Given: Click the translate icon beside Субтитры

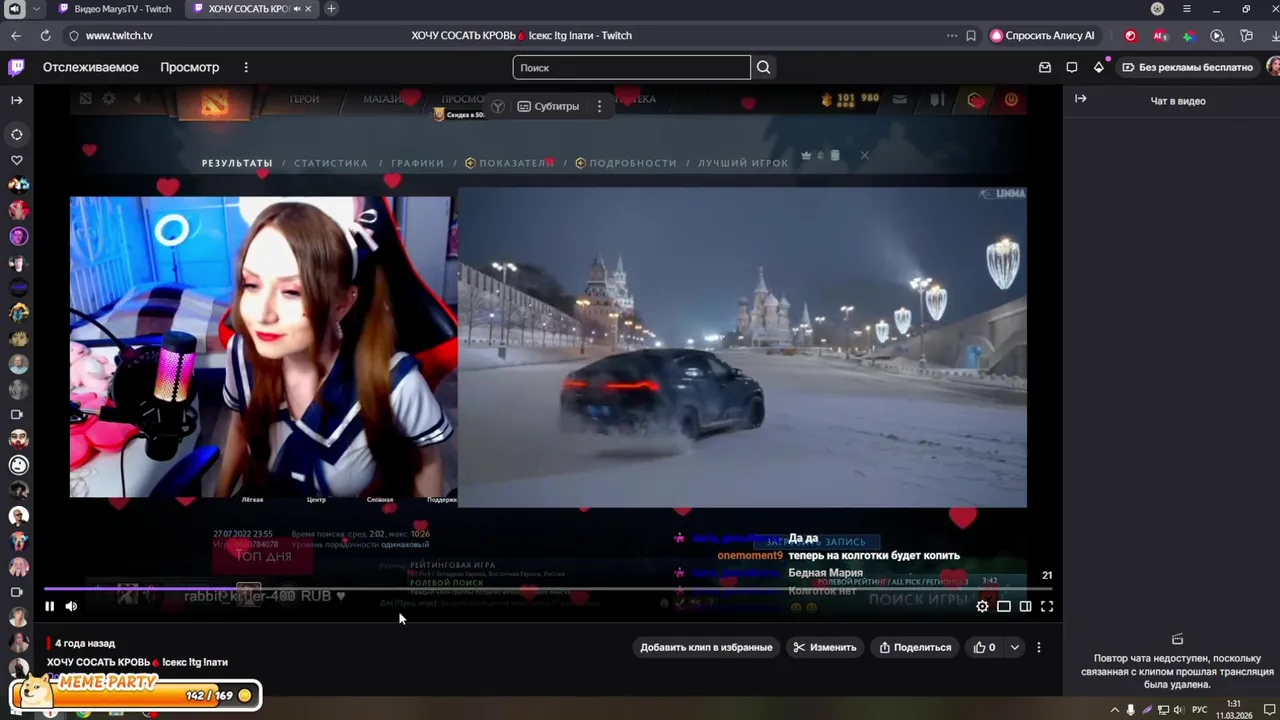Looking at the screenshot, I should (x=497, y=106).
